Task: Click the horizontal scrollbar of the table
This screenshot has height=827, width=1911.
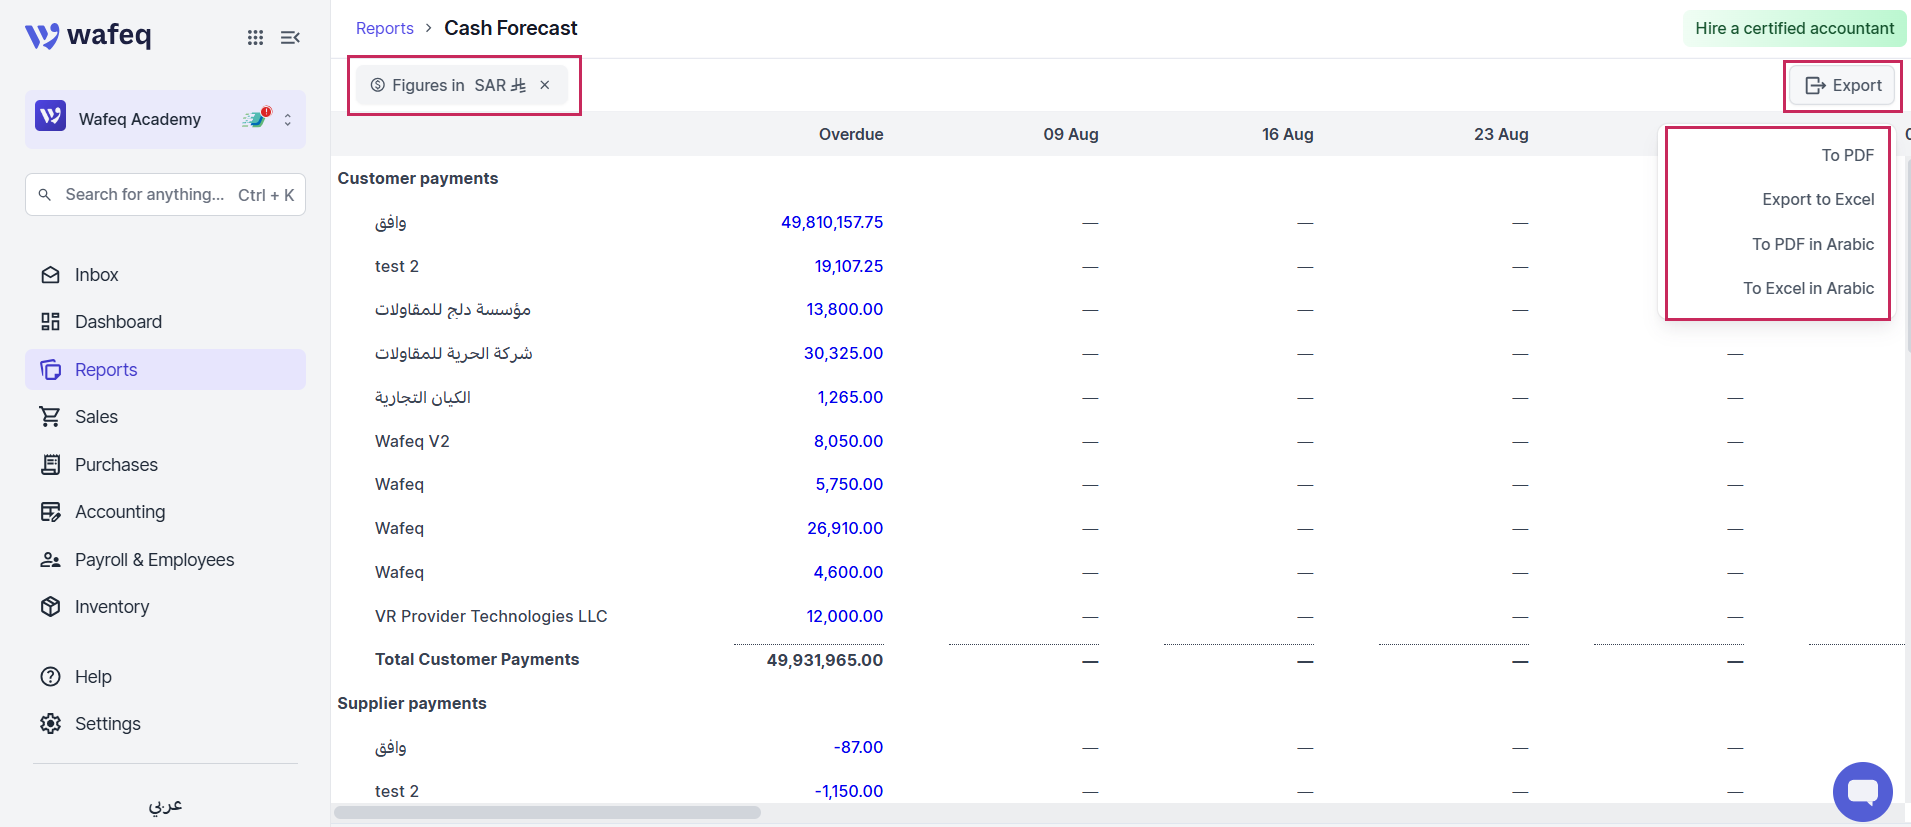Action: pyautogui.click(x=547, y=812)
